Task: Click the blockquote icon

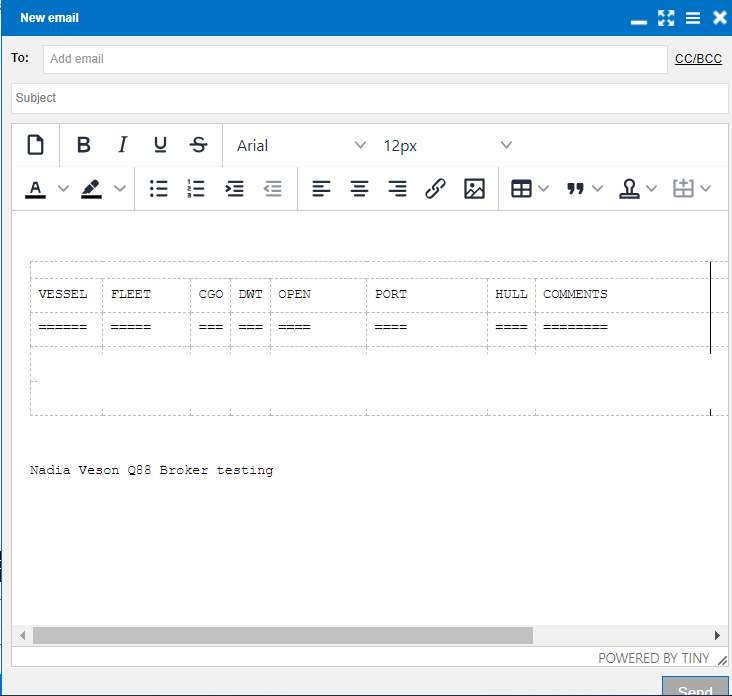Action: [575, 188]
